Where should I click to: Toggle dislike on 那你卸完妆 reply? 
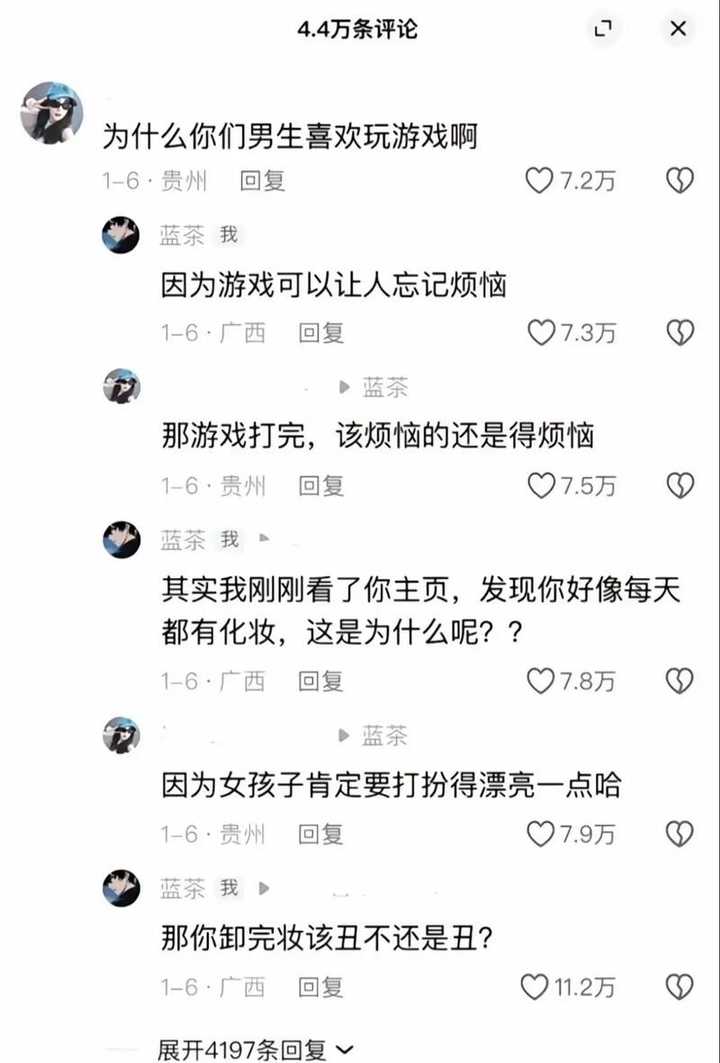(x=680, y=986)
